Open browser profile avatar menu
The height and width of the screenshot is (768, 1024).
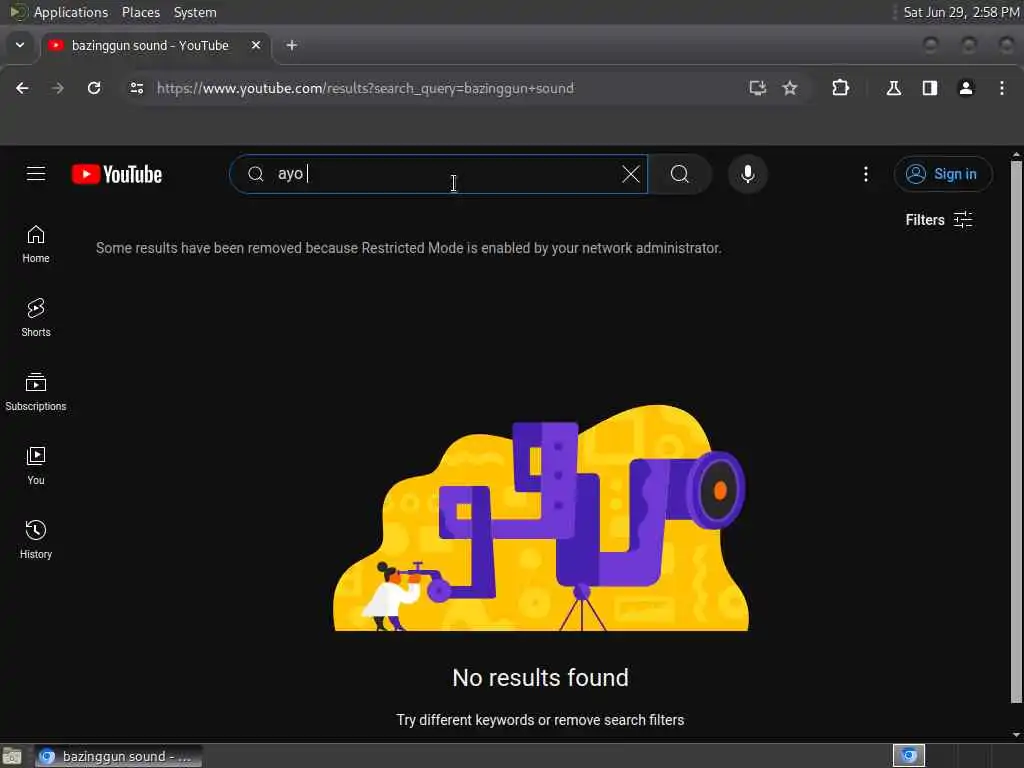(x=966, y=88)
